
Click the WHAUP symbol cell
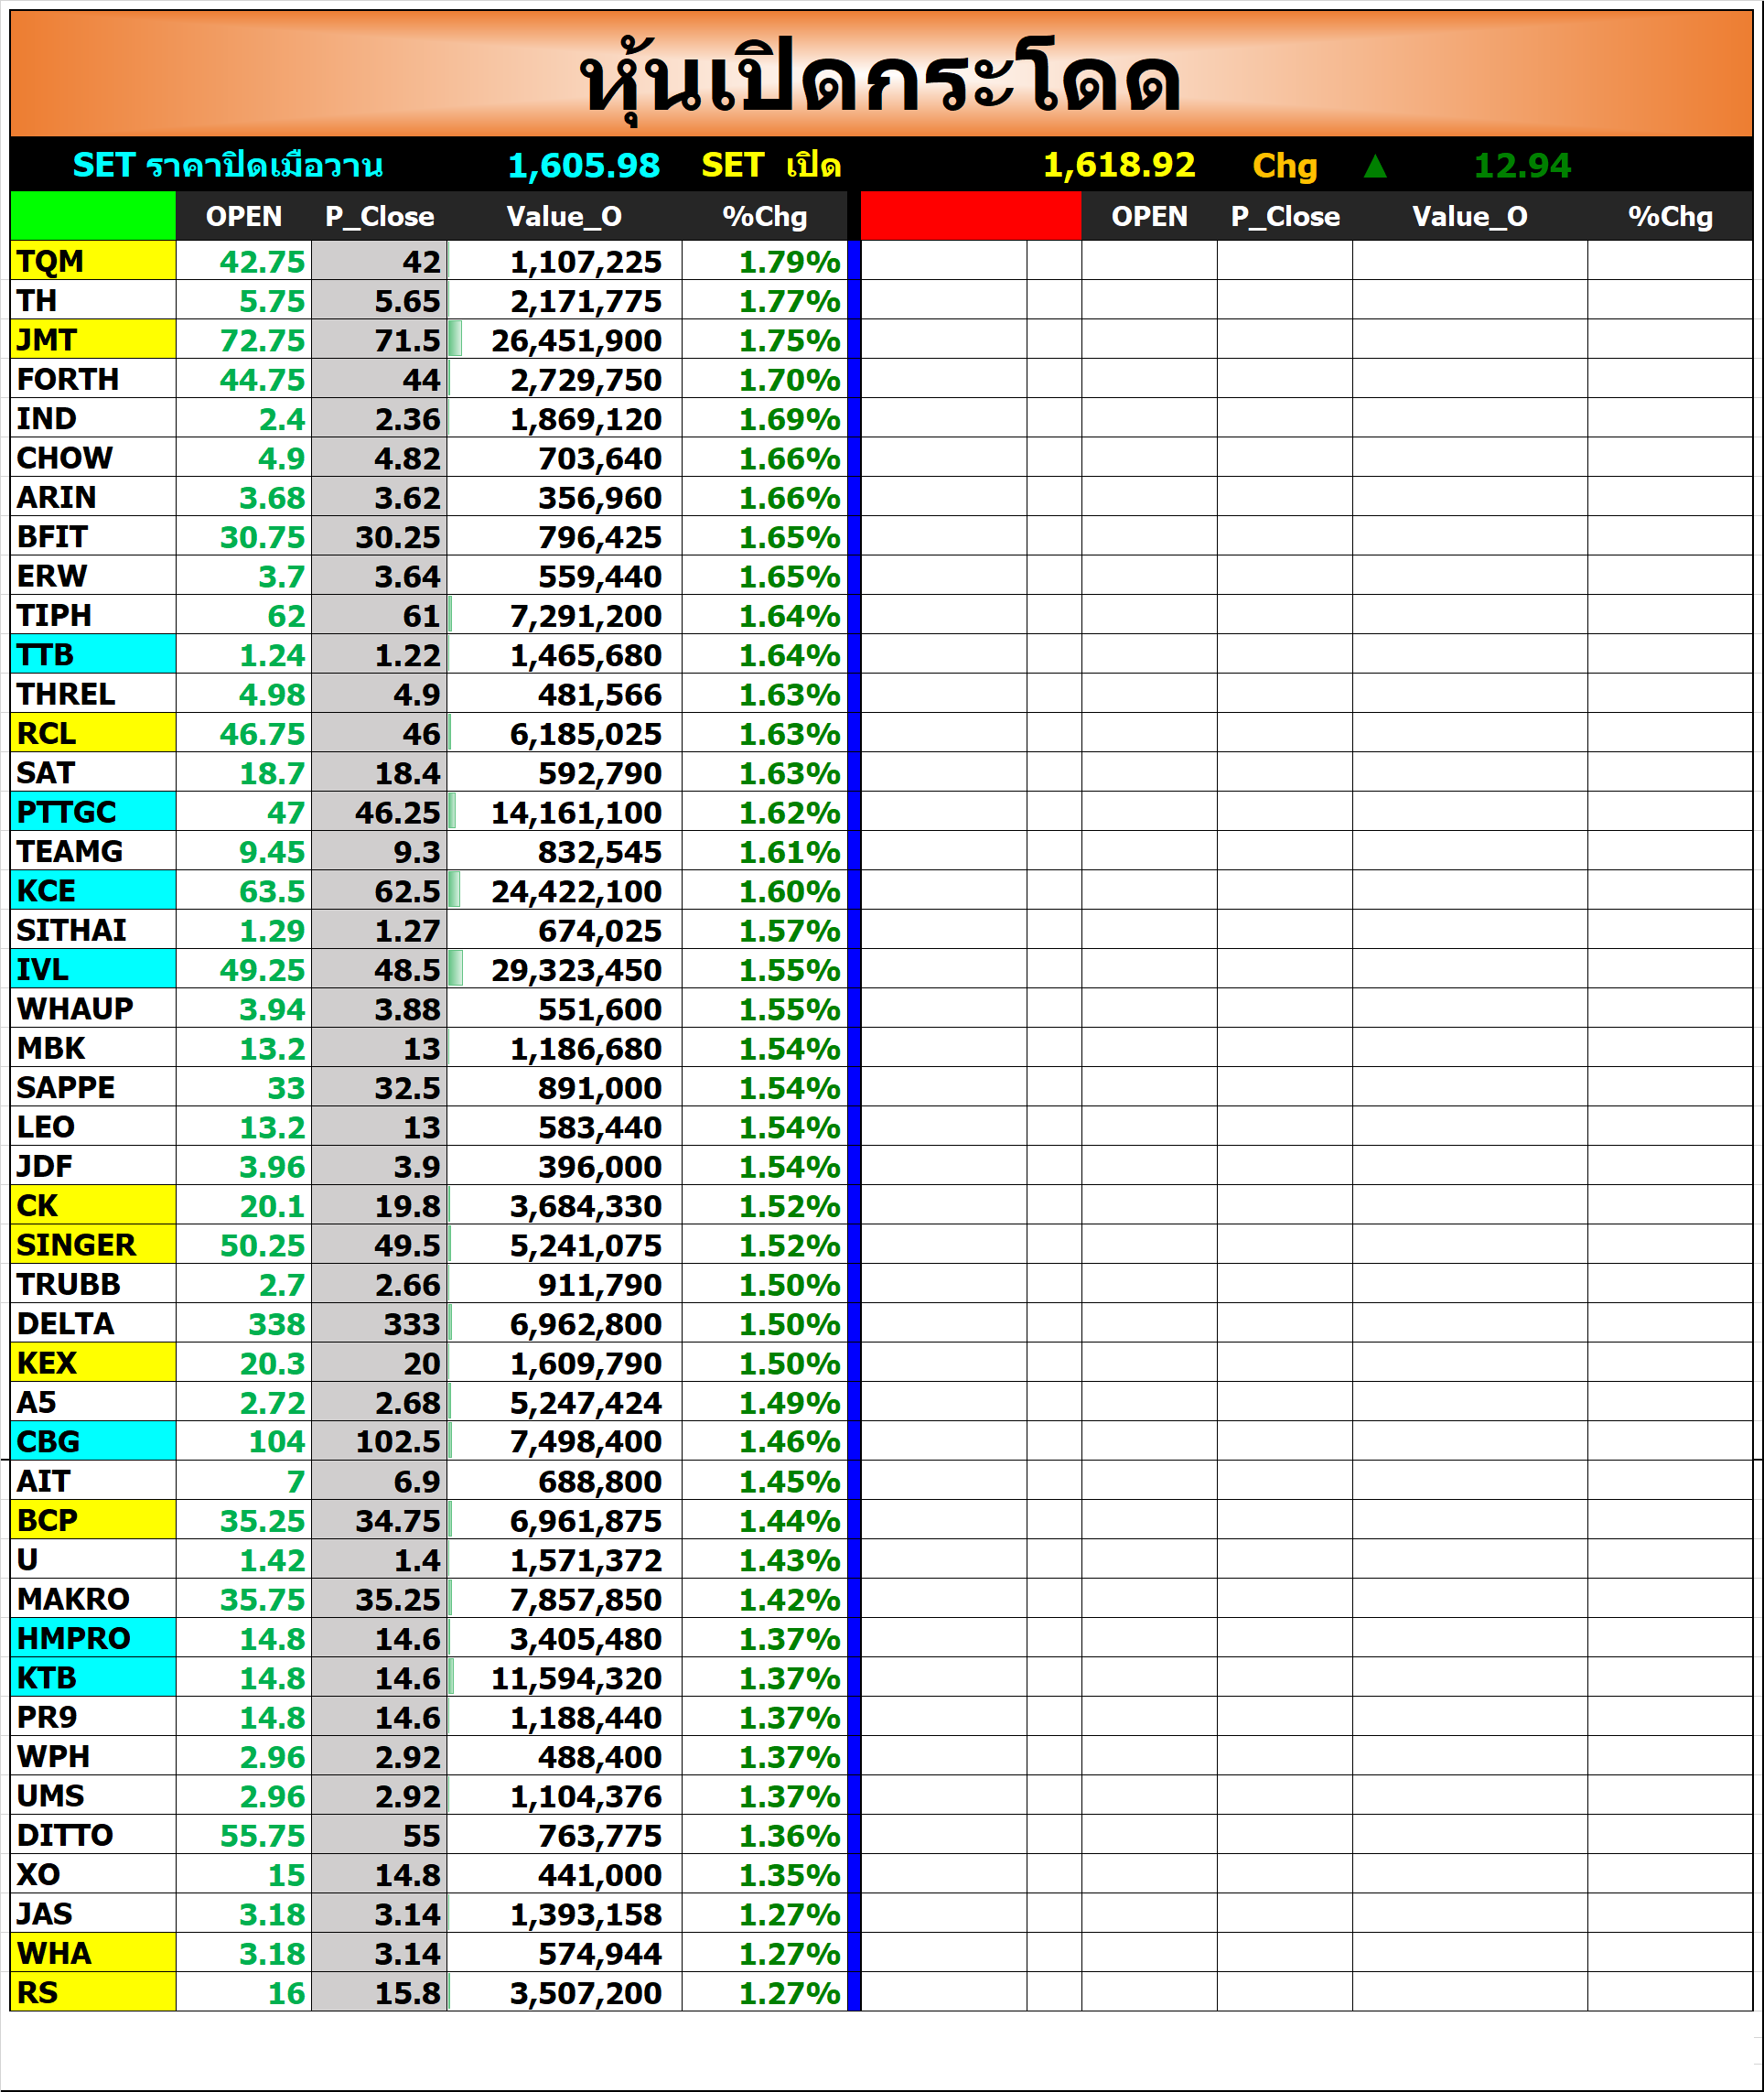pyautogui.click(x=93, y=1009)
